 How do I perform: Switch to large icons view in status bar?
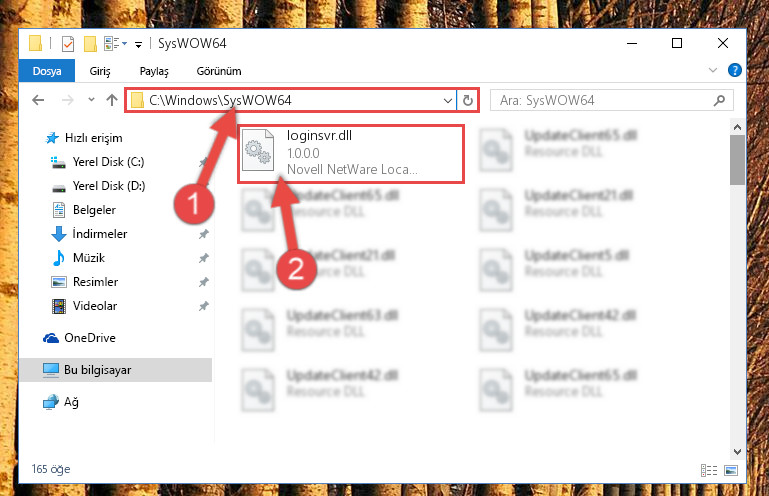click(x=731, y=470)
